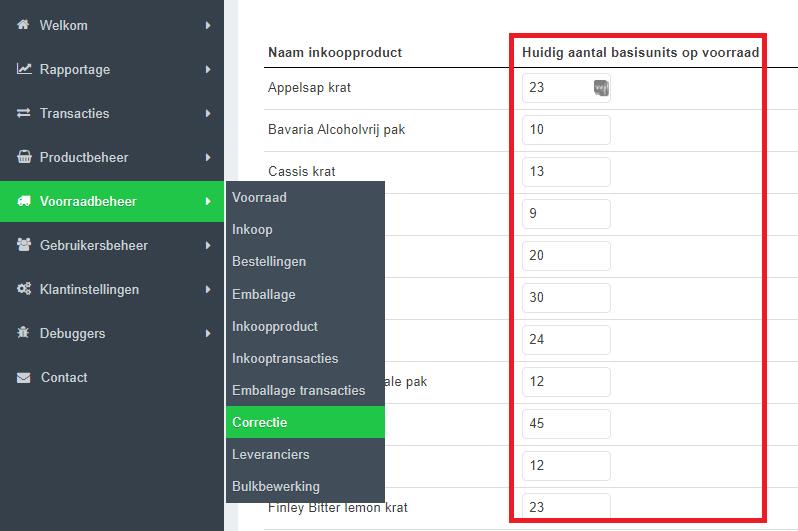The height and width of the screenshot is (531, 798).
Task: Select Inkooptransacties from the submenu
Action: 285,358
